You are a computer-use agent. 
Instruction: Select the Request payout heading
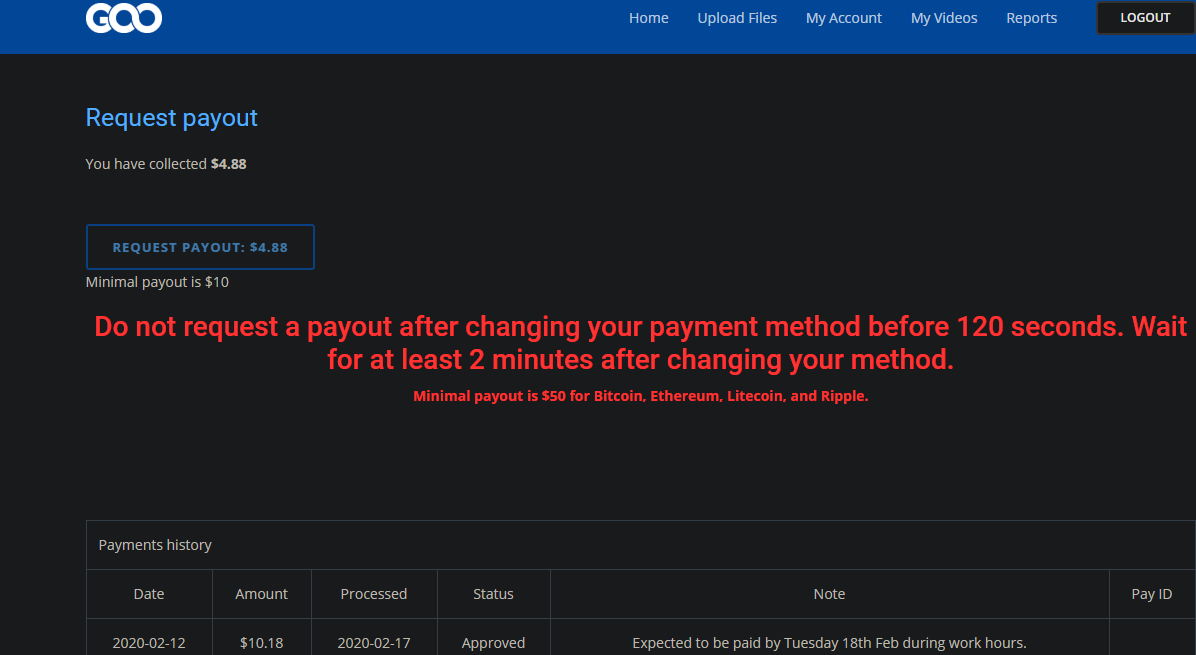(172, 117)
